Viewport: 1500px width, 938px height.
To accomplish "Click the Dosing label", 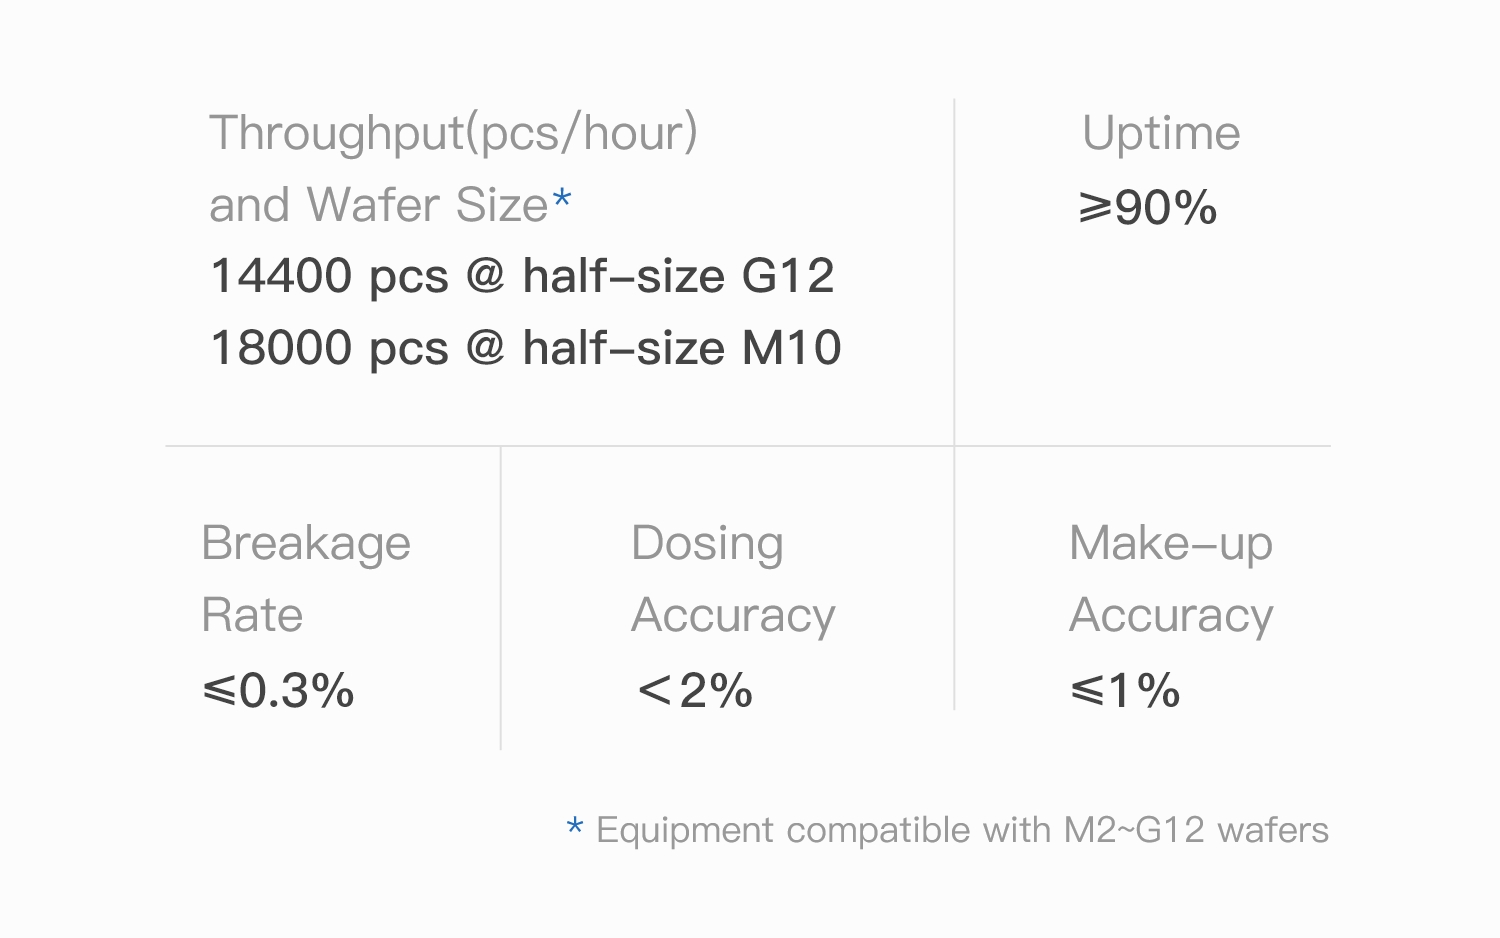I will pyautogui.click(x=707, y=544).
